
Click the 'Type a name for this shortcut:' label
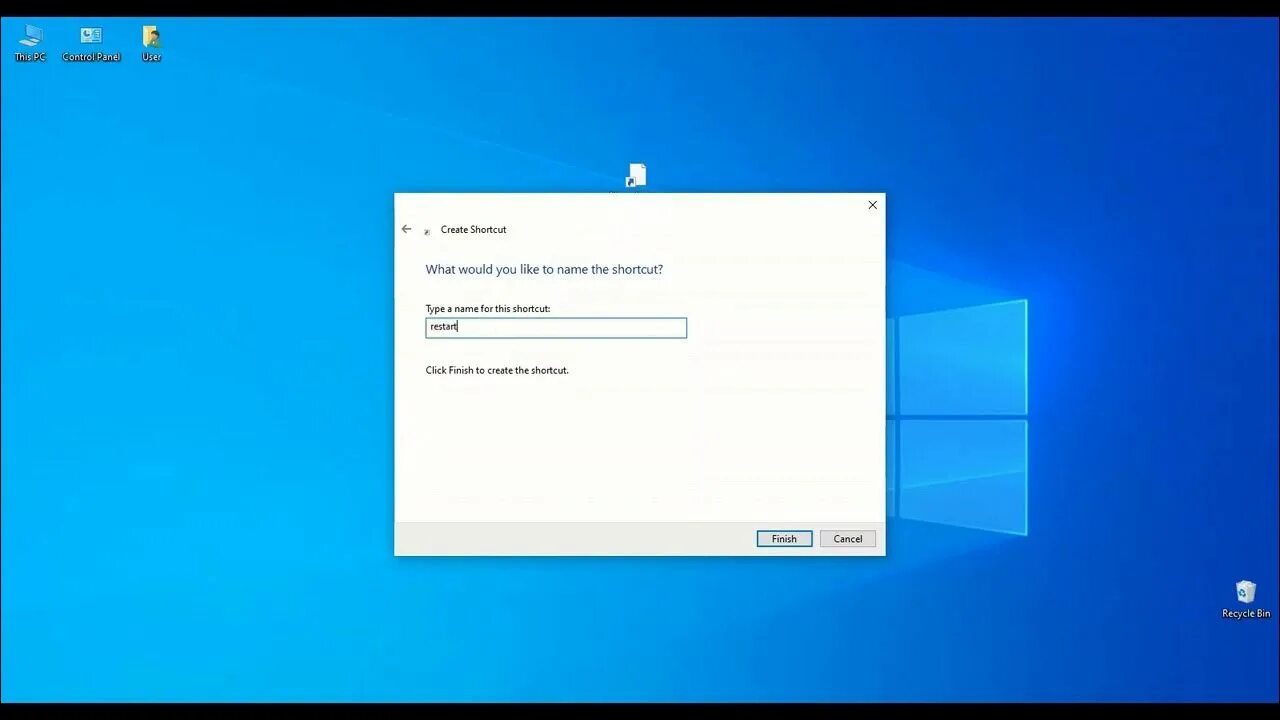(x=488, y=309)
